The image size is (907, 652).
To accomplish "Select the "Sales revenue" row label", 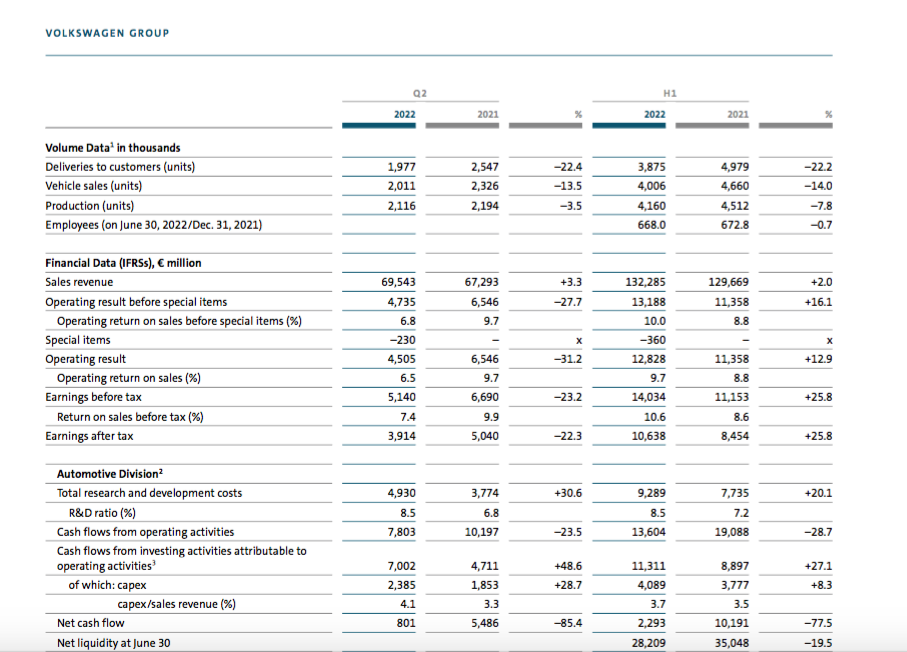I will pos(79,282).
